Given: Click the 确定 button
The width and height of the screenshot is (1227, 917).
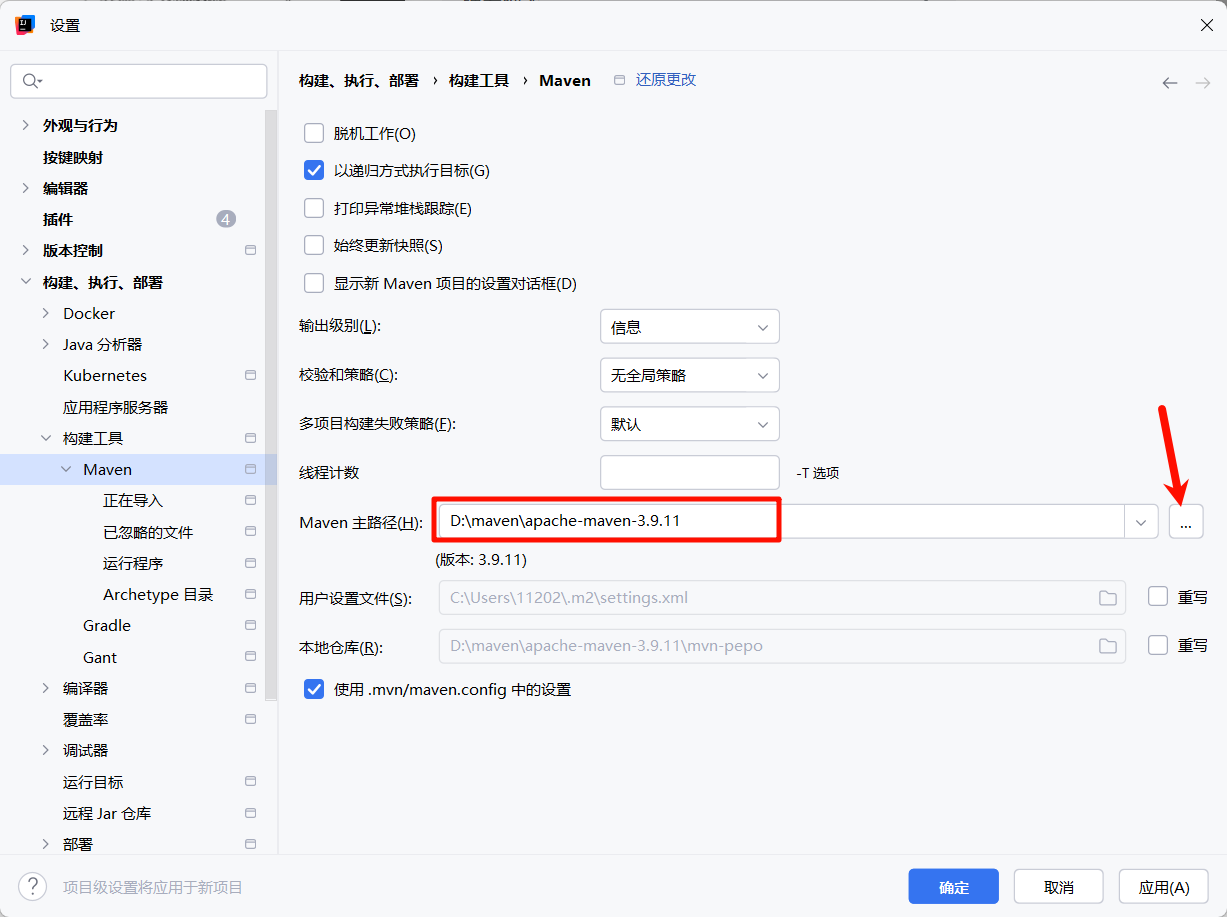Looking at the screenshot, I should (954, 887).
